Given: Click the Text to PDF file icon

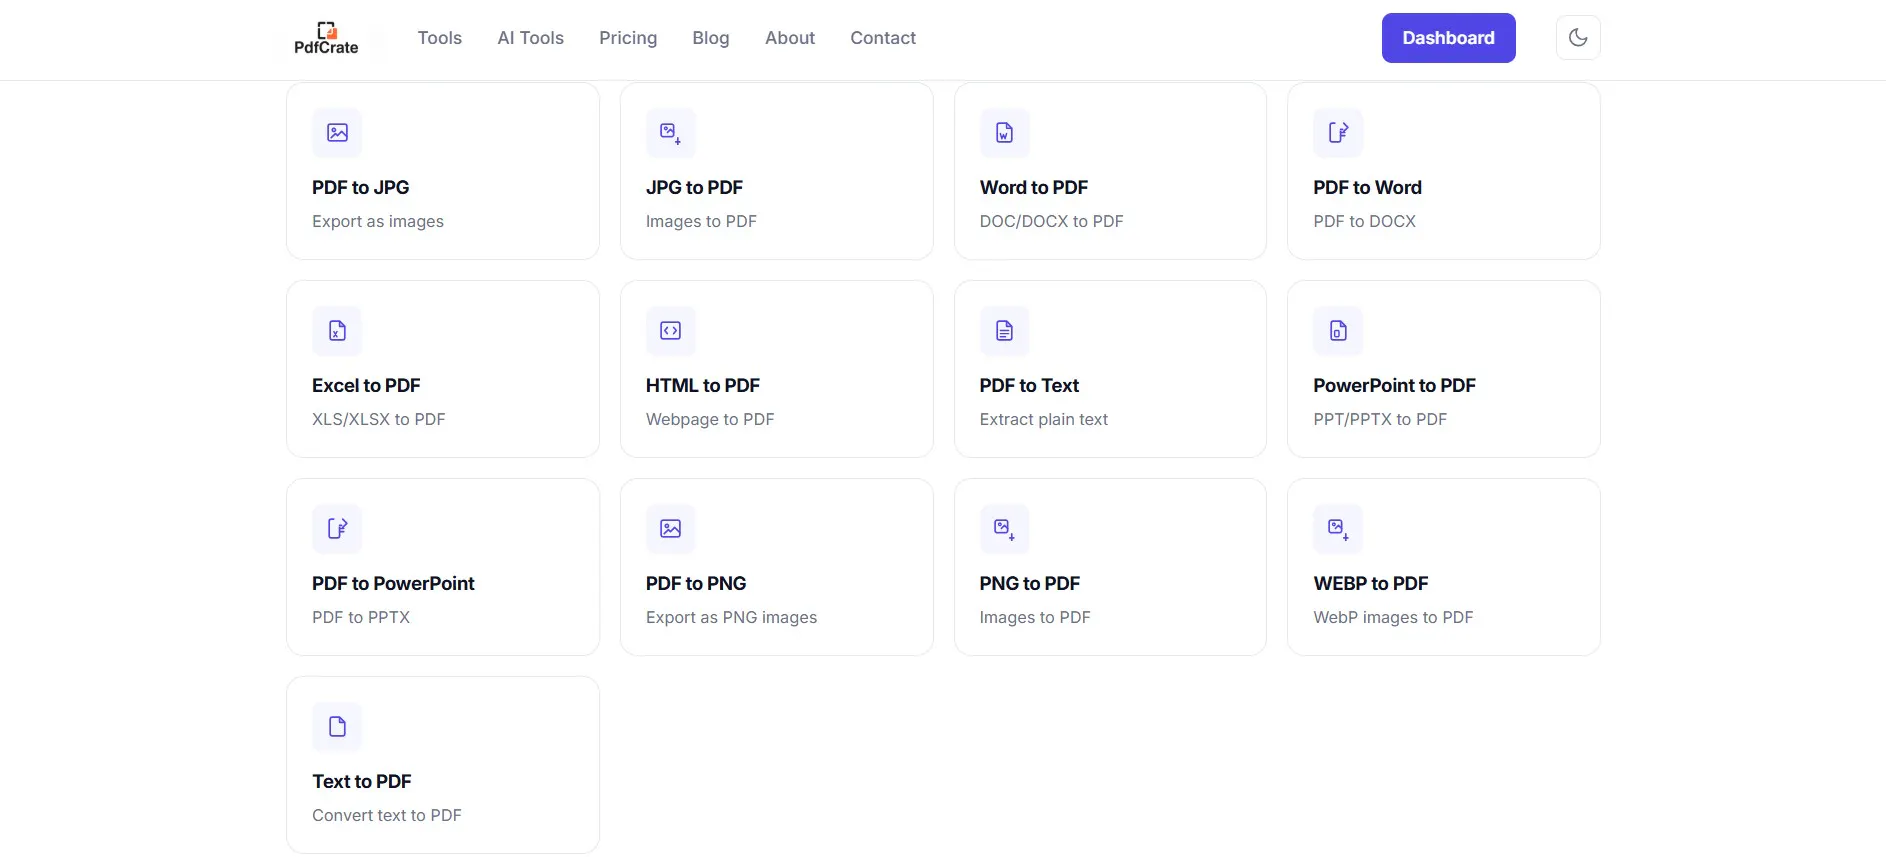Looking at the screenshot, I should click(337, 726).
